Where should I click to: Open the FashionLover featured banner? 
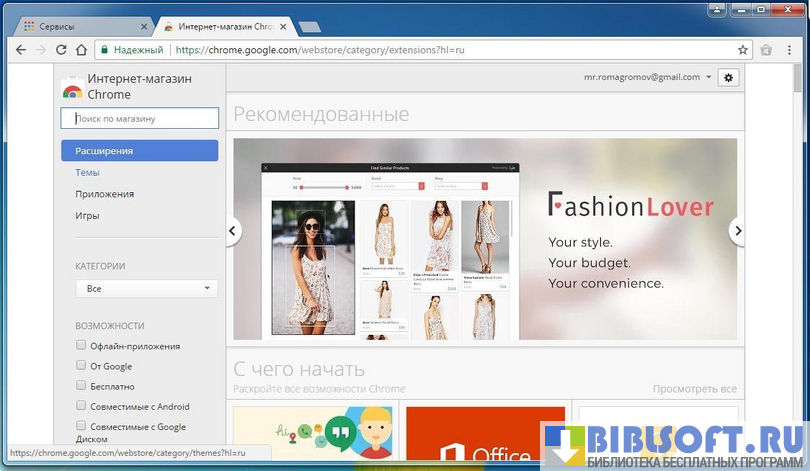pos(485,238)
